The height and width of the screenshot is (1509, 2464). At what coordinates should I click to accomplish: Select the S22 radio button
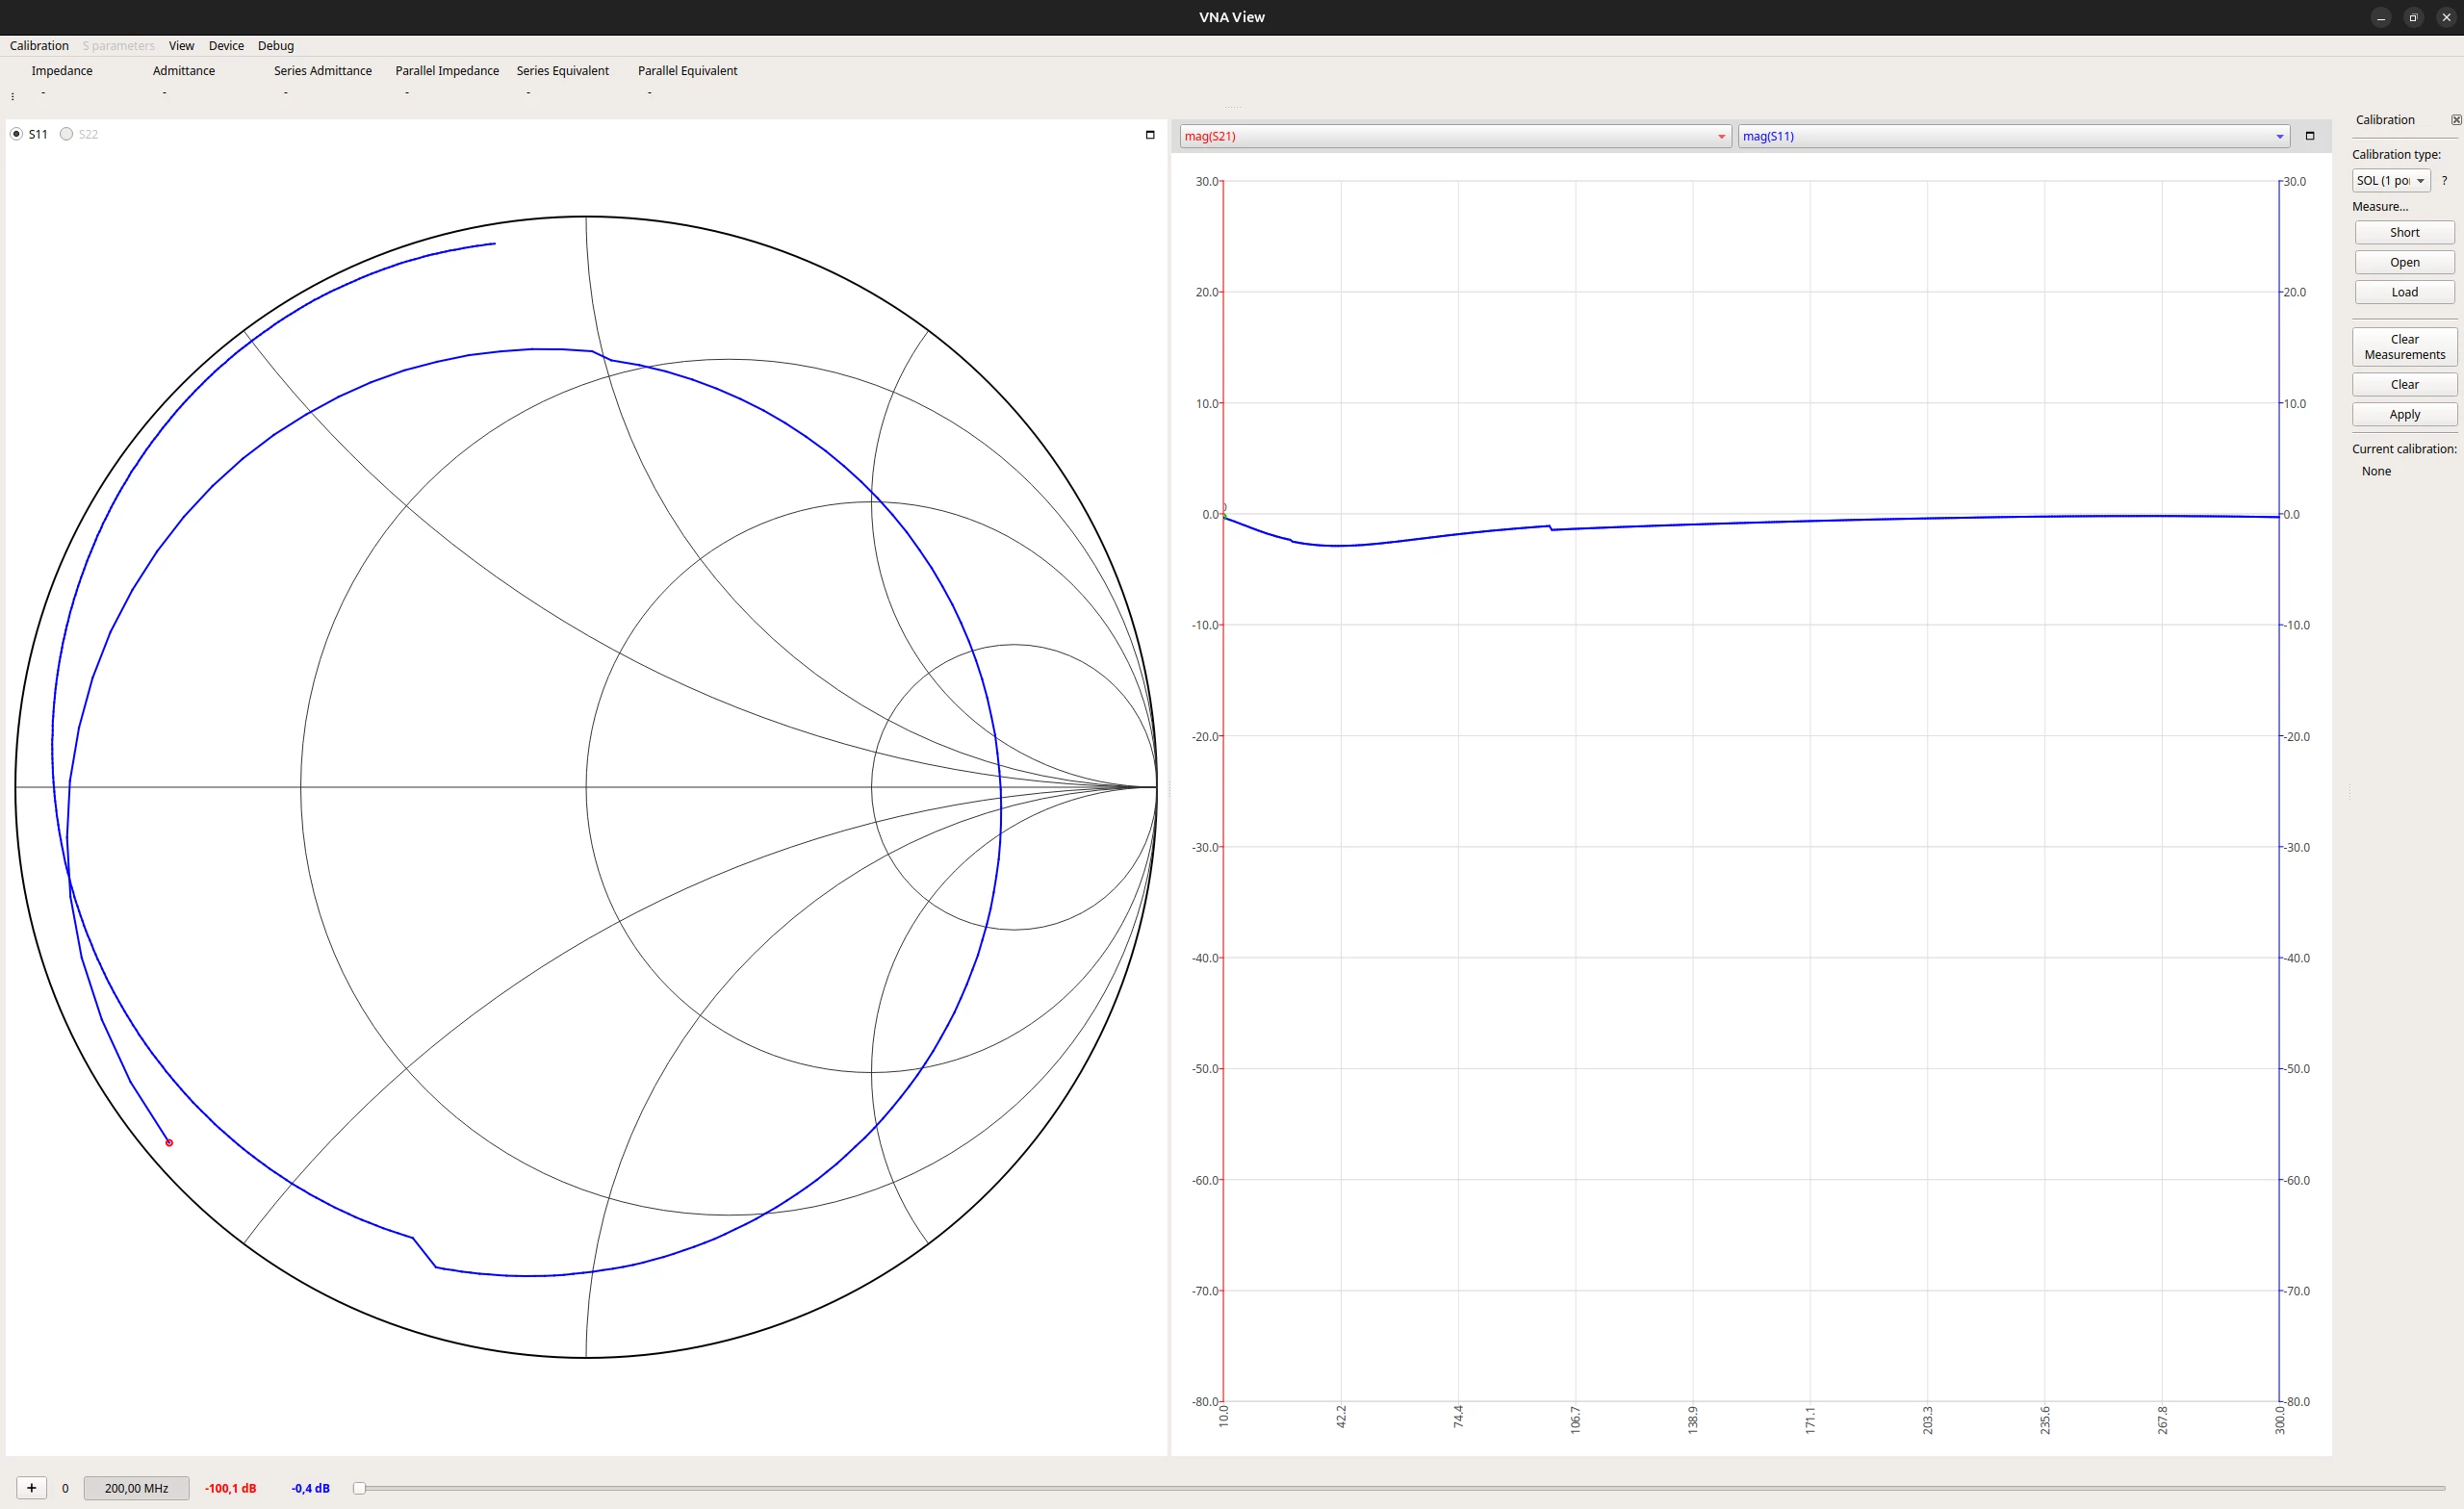tap(66, 134)
